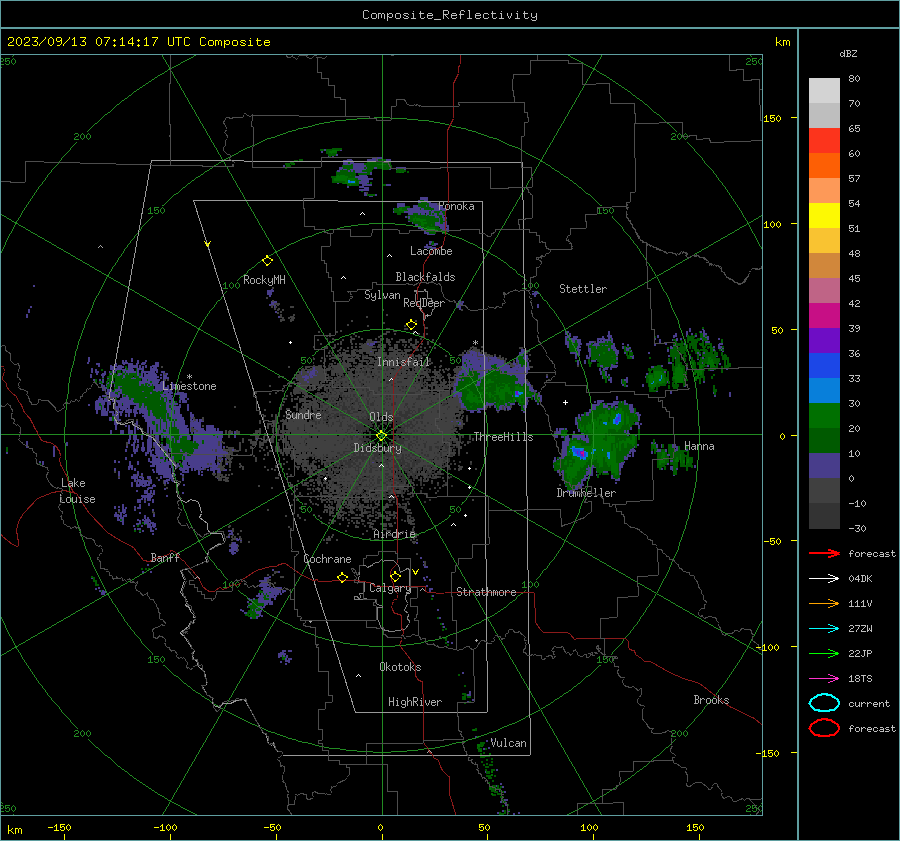Click the -150 tick on bottom km axis
Viewport: 900px width, 841px height.
coord(59,827)
